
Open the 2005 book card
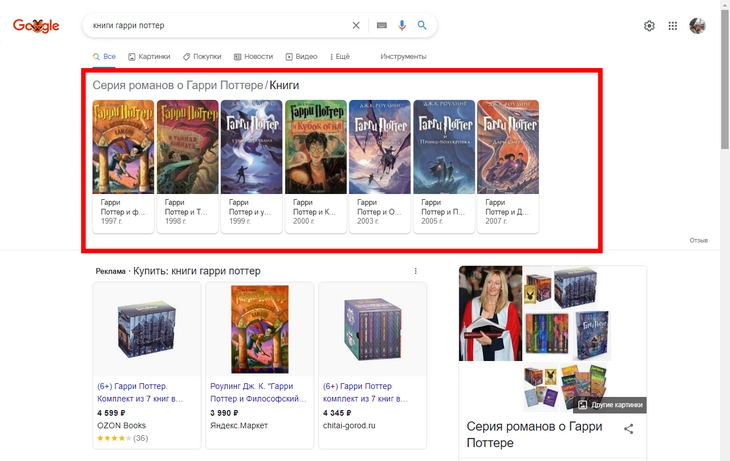444,166
